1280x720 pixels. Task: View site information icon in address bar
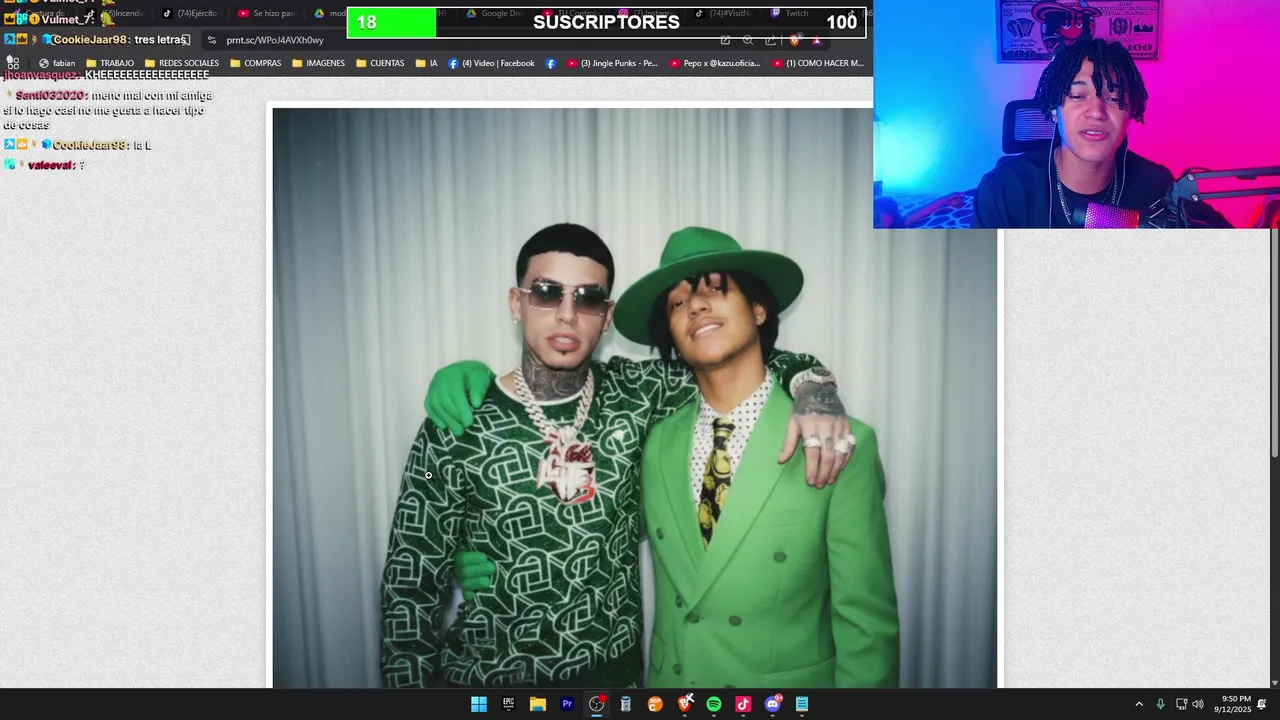pos(212,40)
